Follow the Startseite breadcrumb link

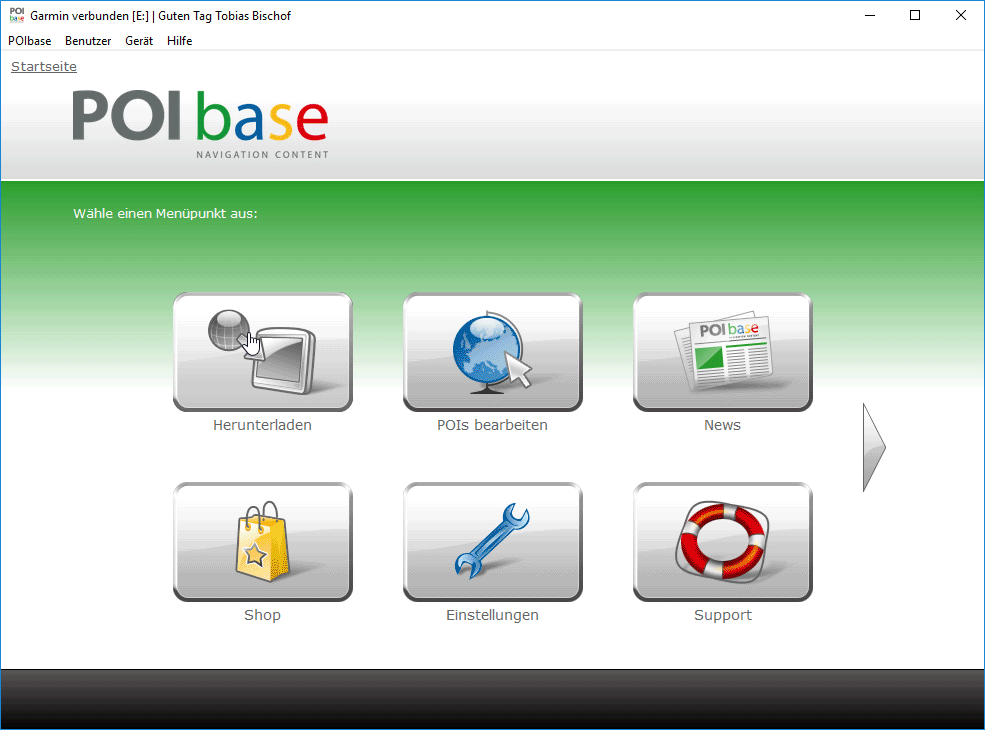tap(44, 67)
